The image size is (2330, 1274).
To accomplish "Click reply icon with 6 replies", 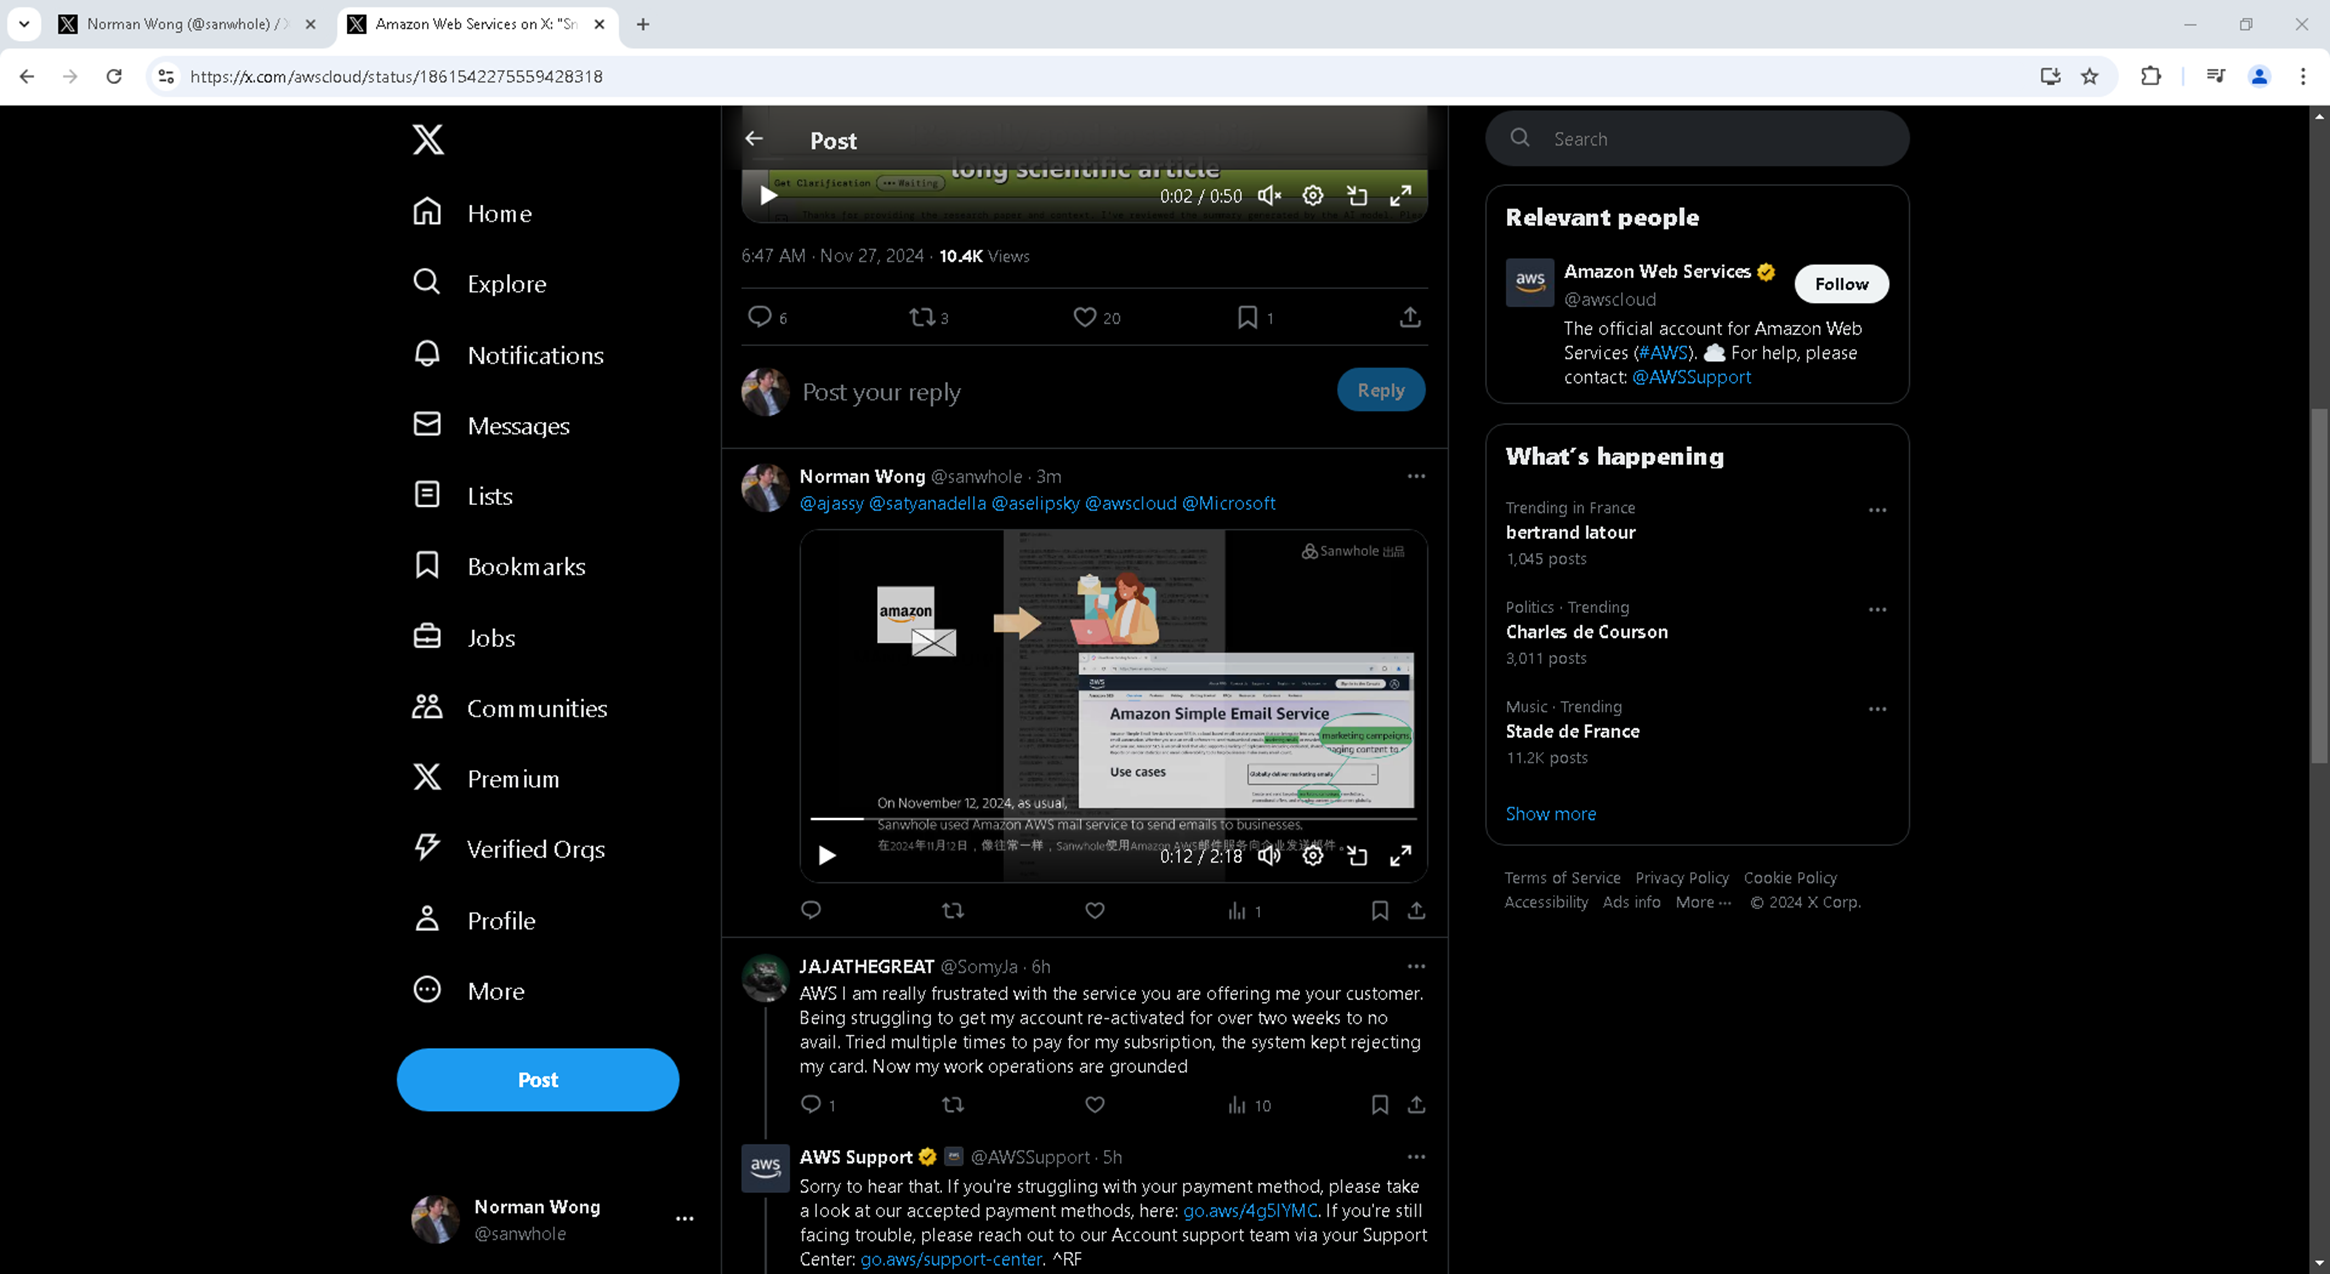I will click(x=767, y=317).
